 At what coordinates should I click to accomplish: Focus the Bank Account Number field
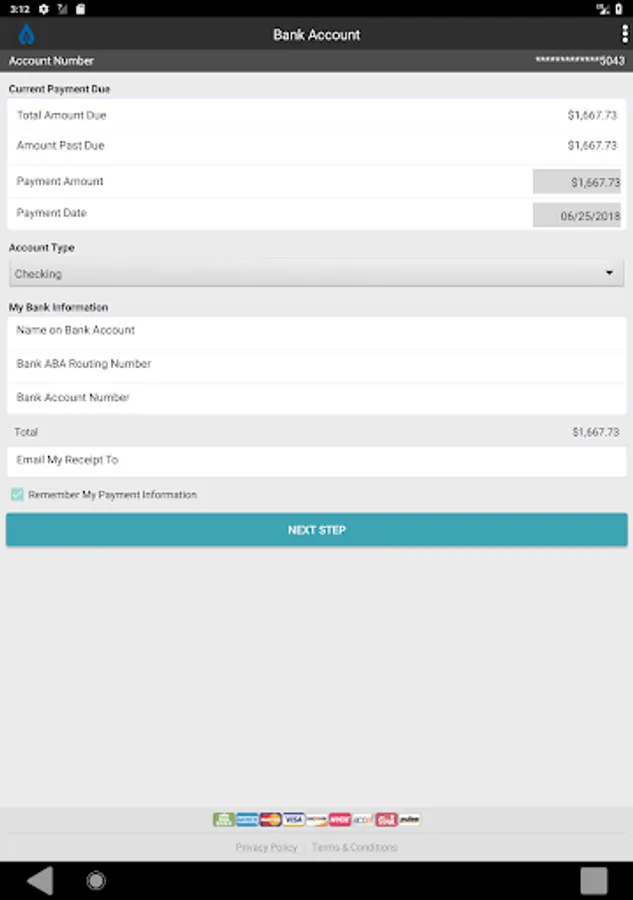tap(316, 397)
